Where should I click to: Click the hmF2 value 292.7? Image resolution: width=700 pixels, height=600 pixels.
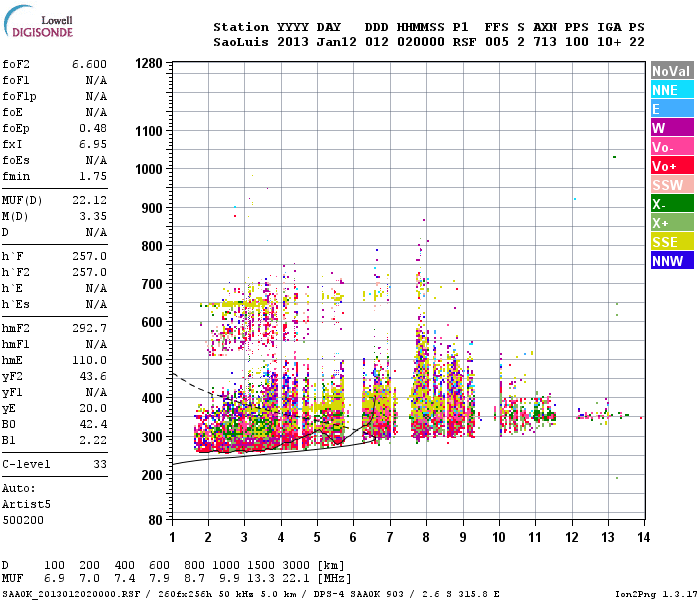(89, 328)
